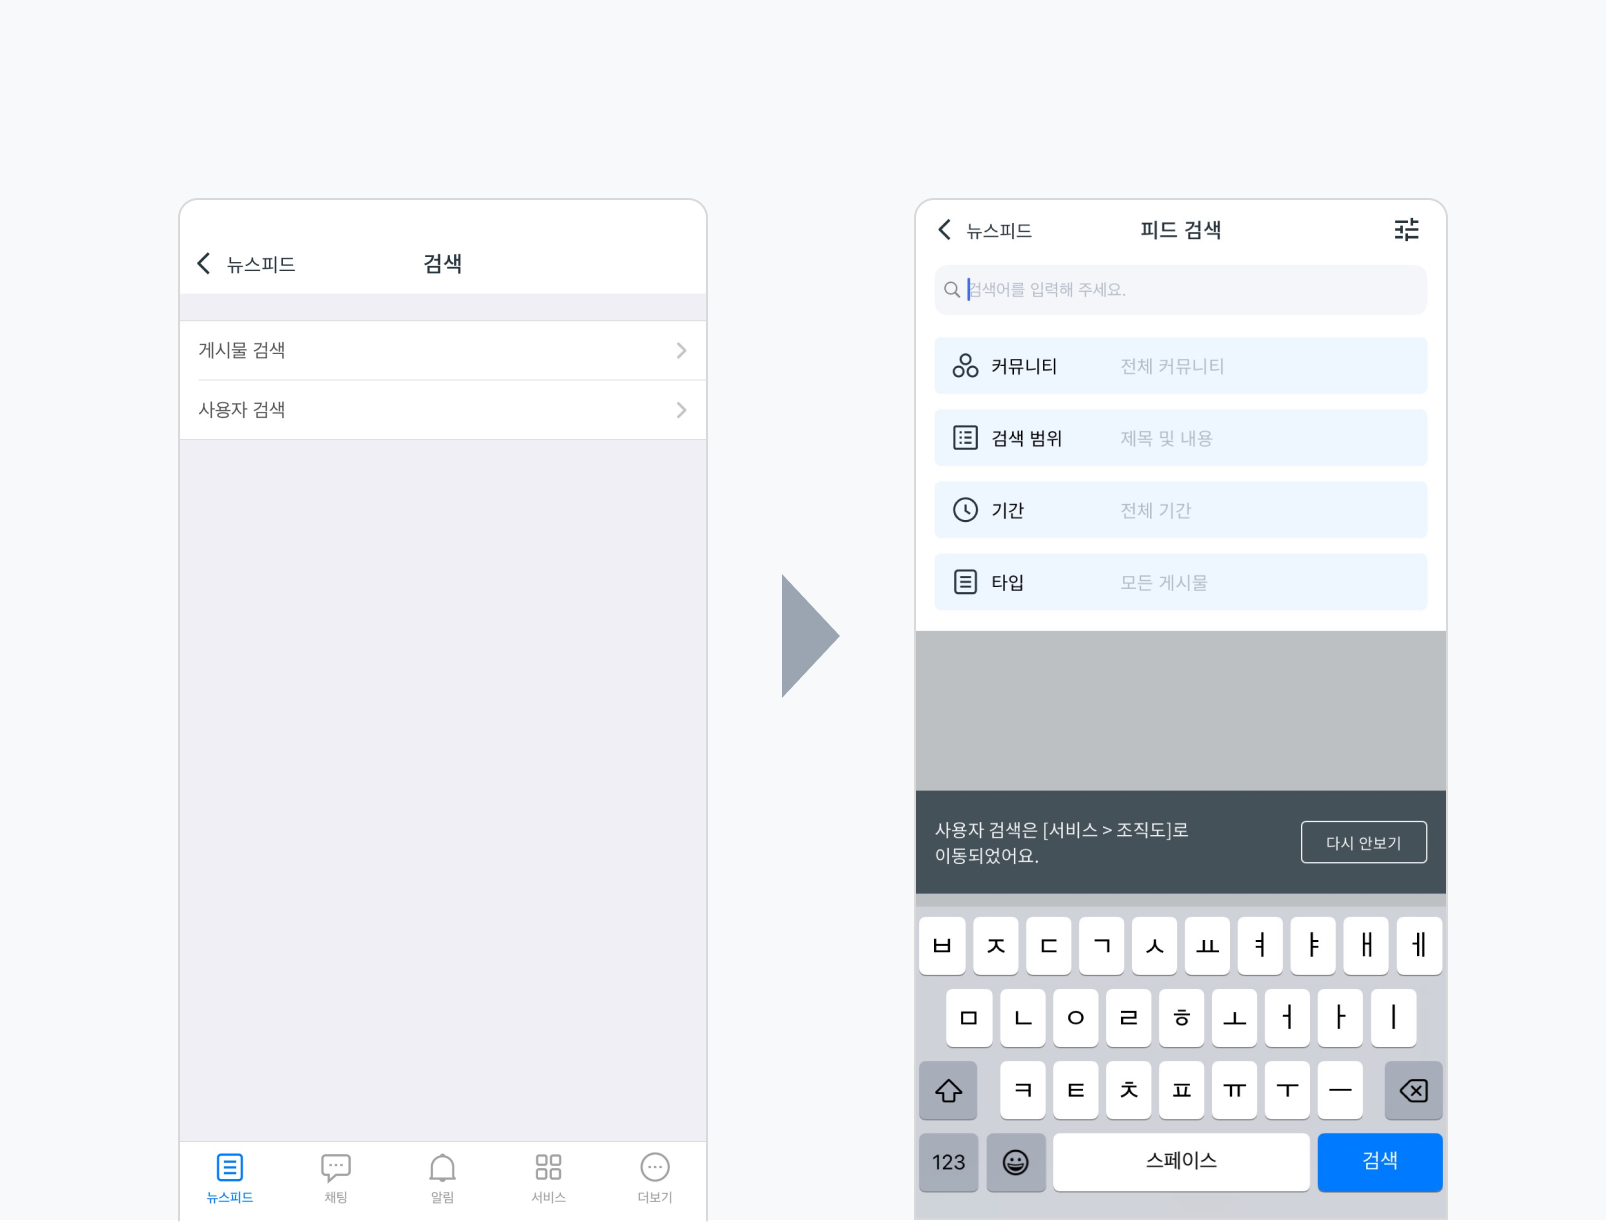Tap the ㅅ key on the keyboard
This screenshot has height=1222, width=1606.
click(x=1154, y=946)
